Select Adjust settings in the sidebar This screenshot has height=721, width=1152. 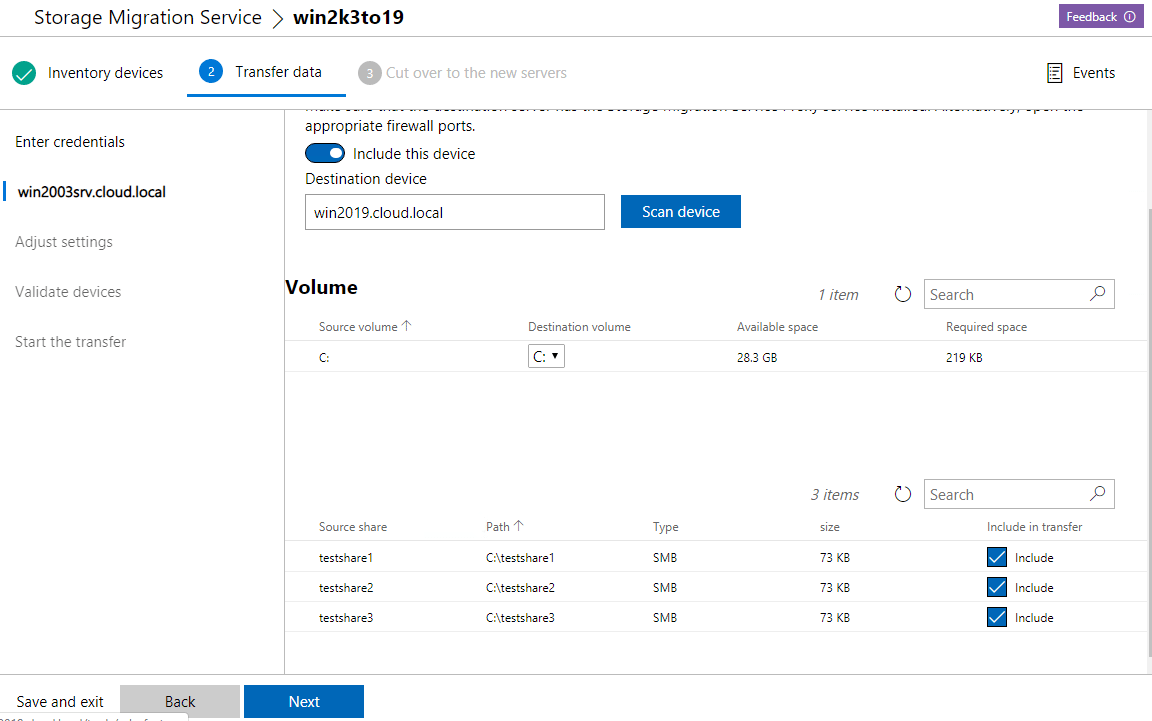64,242
